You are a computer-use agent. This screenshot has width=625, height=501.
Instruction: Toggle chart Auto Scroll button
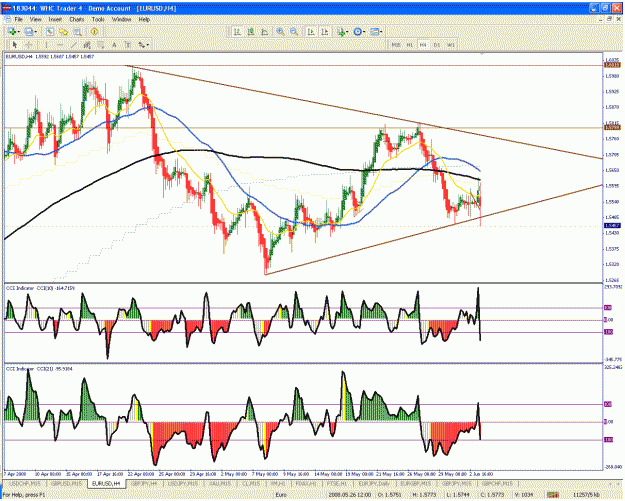(311, 31)
